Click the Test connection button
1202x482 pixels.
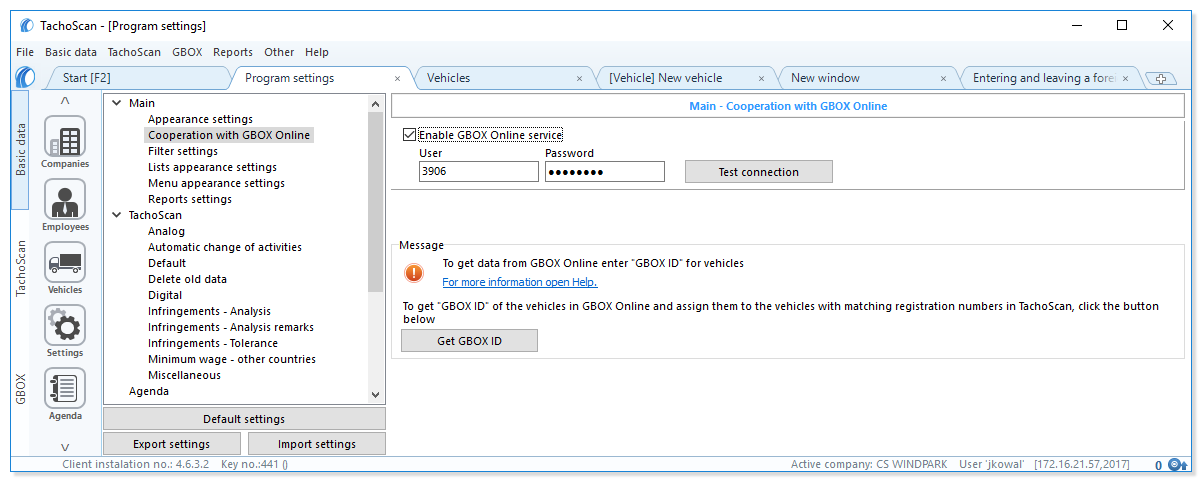pyautogui.click(x=758, y=172)
